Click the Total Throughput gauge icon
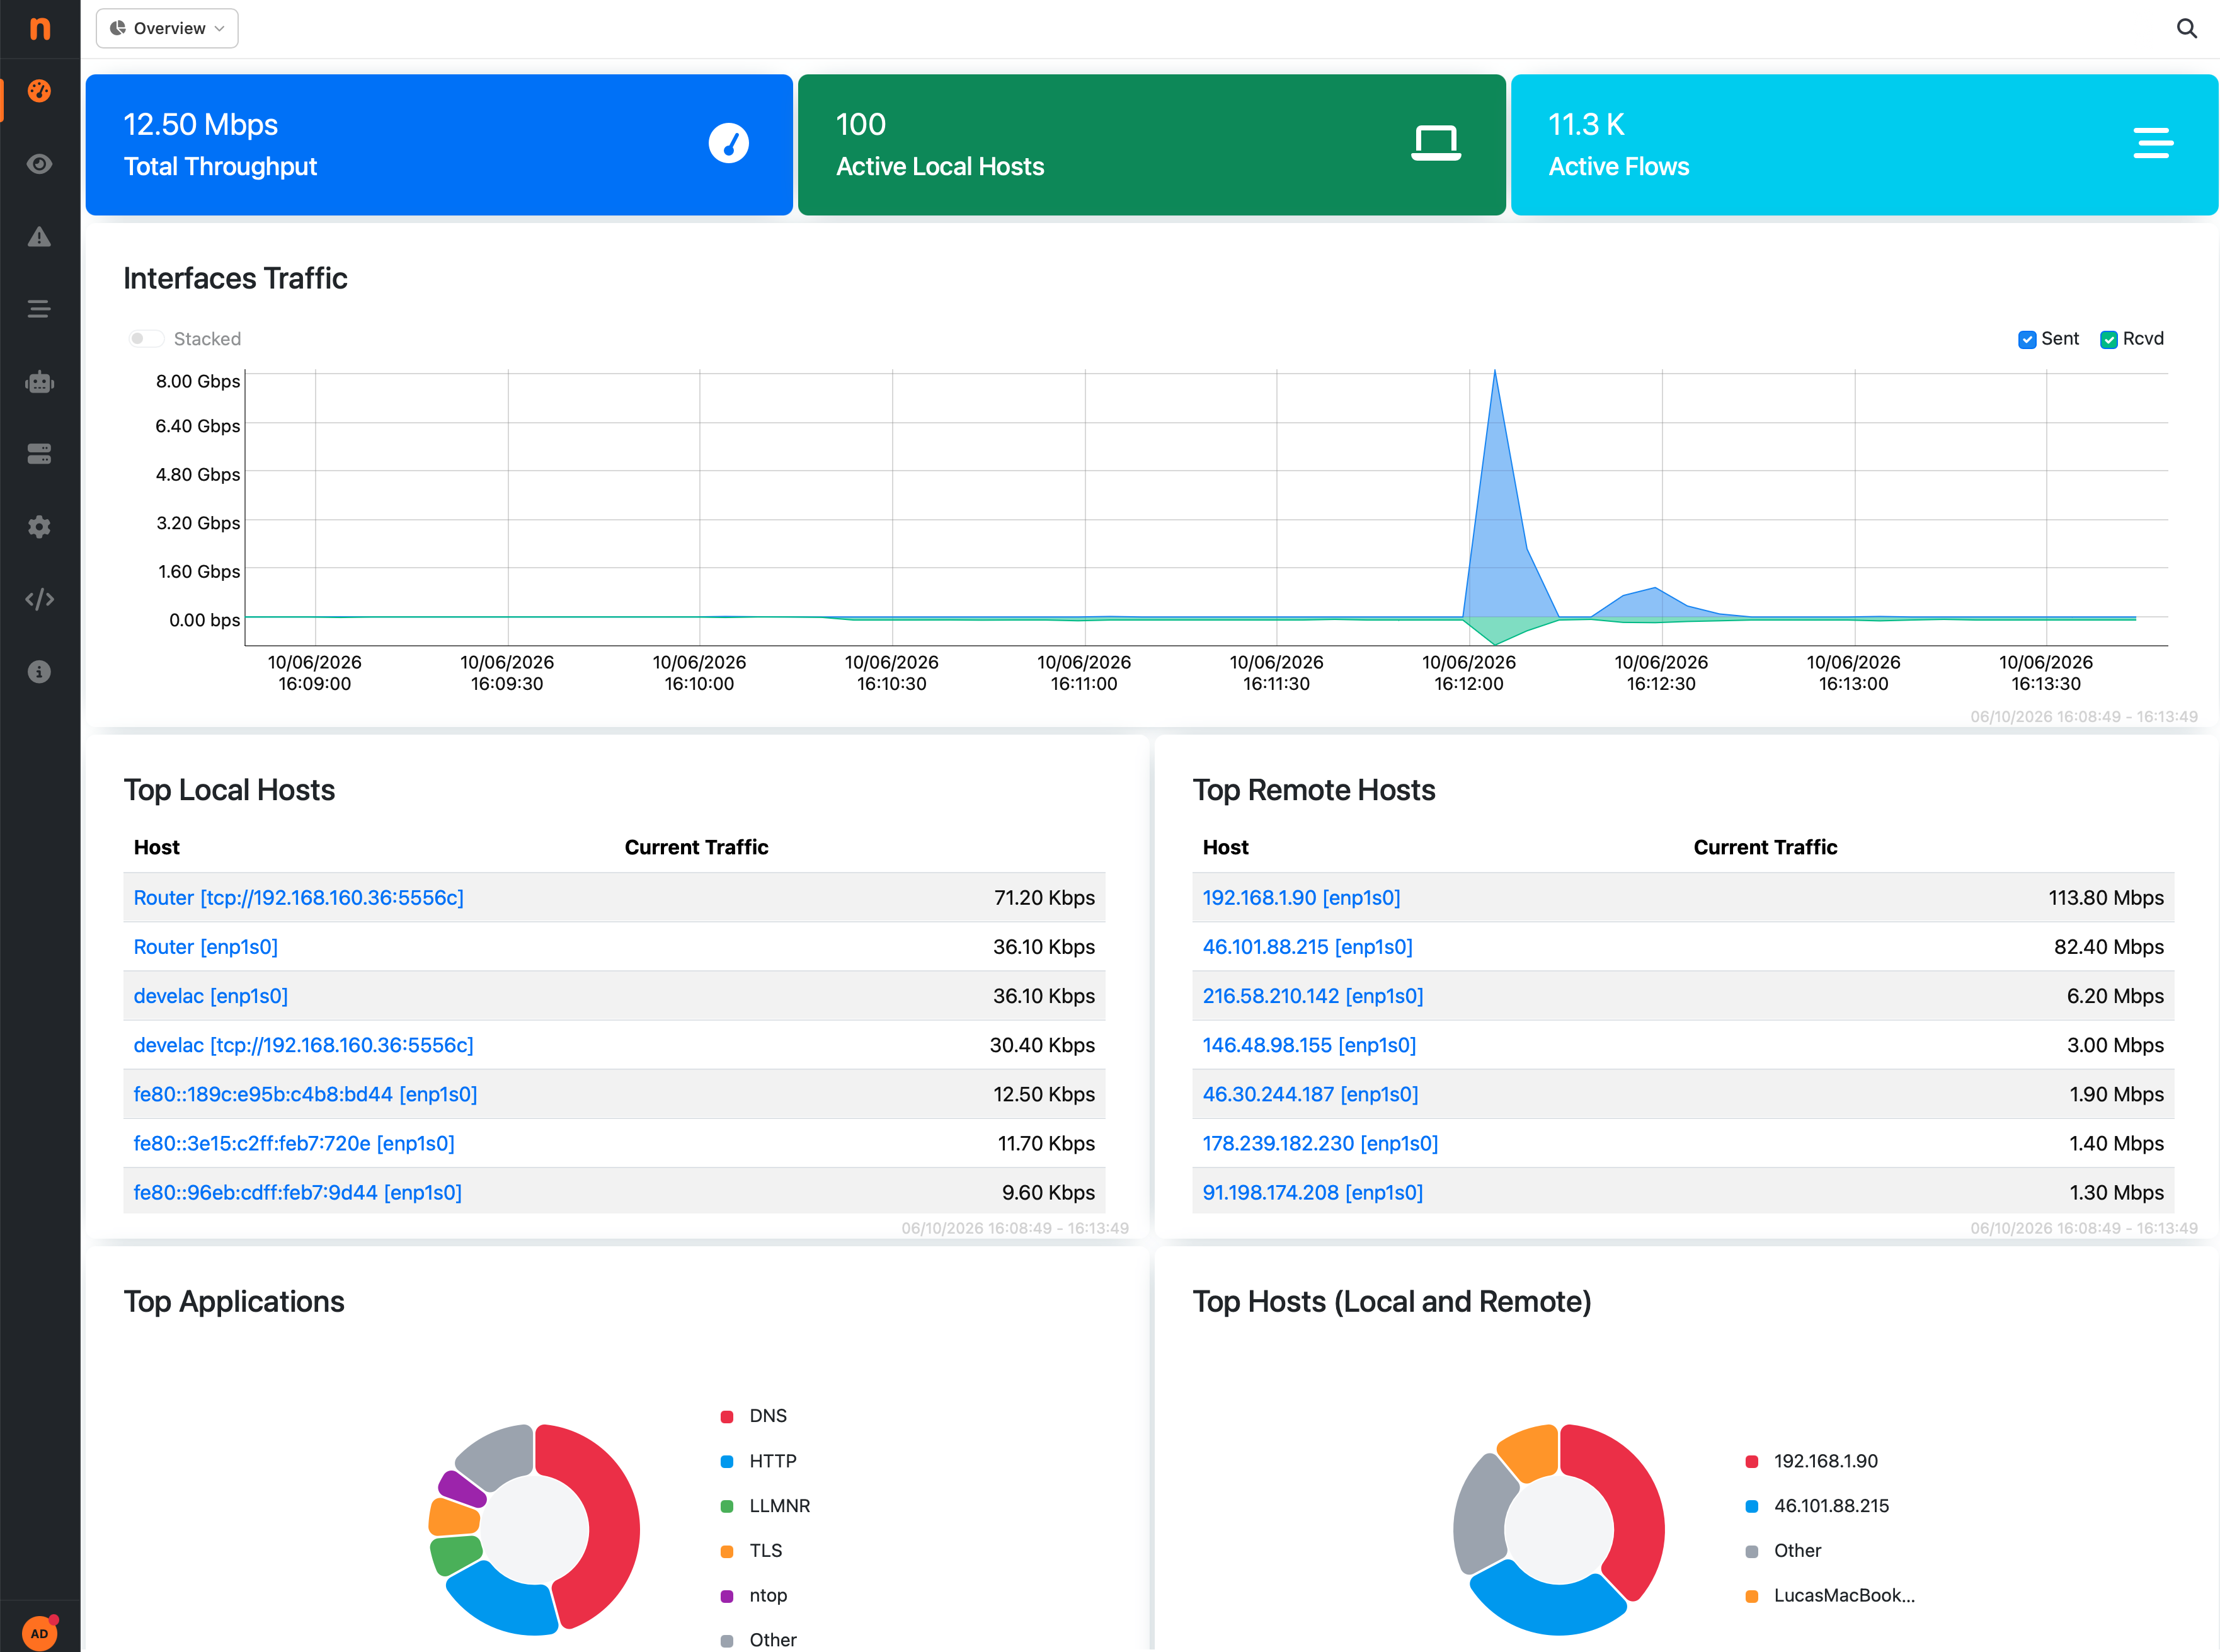 729,143
